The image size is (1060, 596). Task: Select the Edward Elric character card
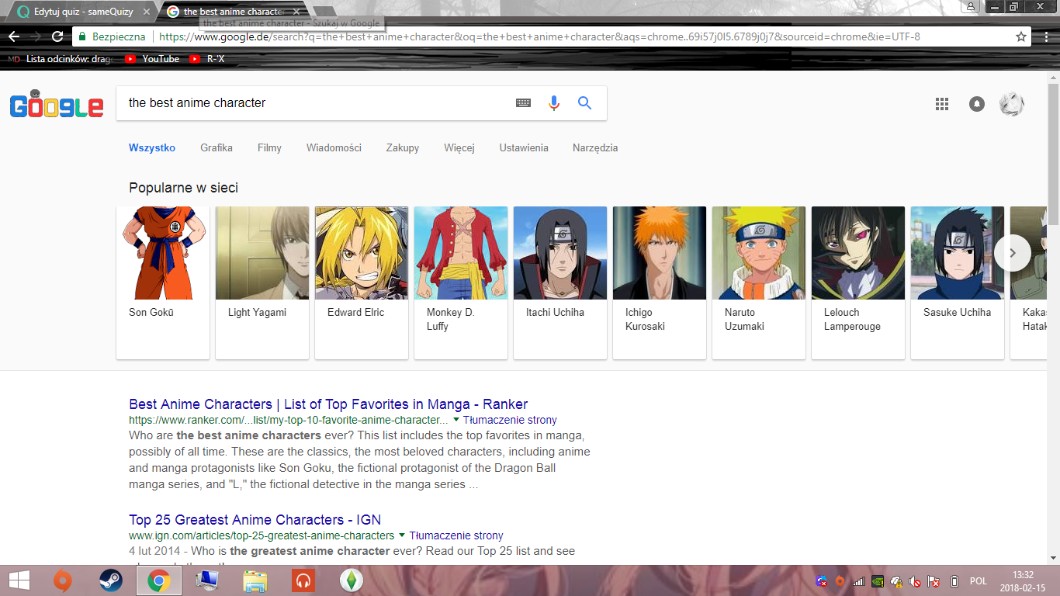[x=361, y=282]
